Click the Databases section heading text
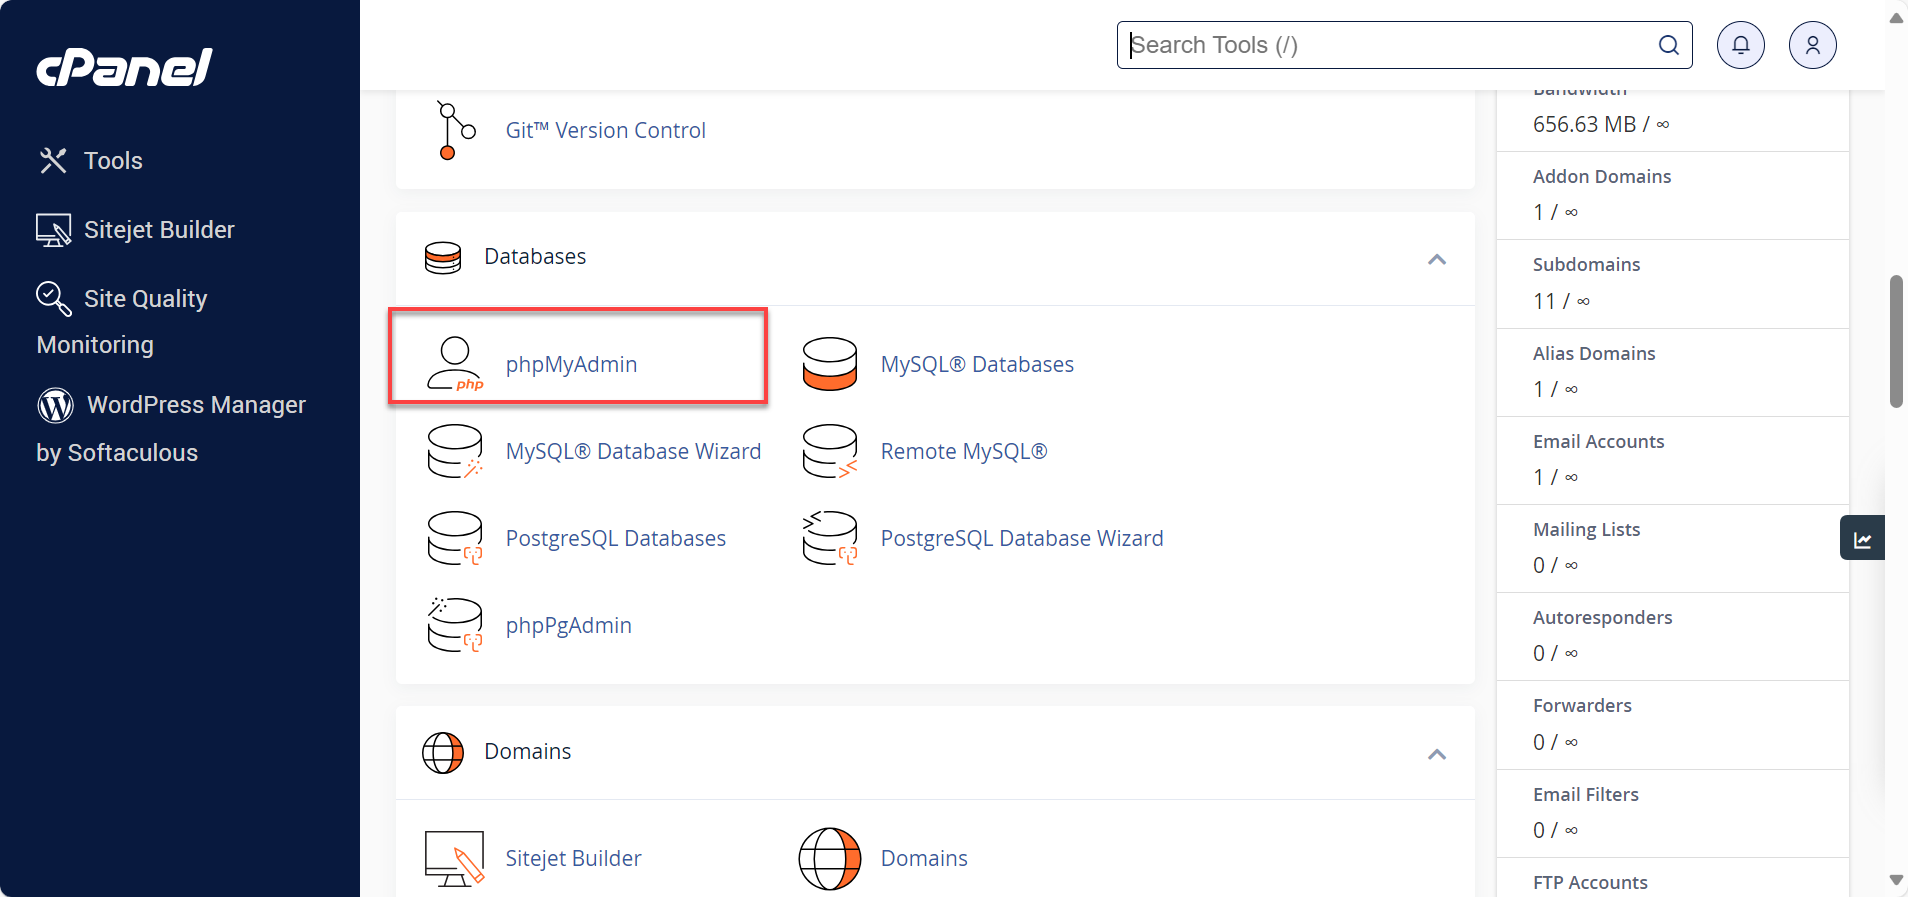1908x897 pixels. [535, 257]
